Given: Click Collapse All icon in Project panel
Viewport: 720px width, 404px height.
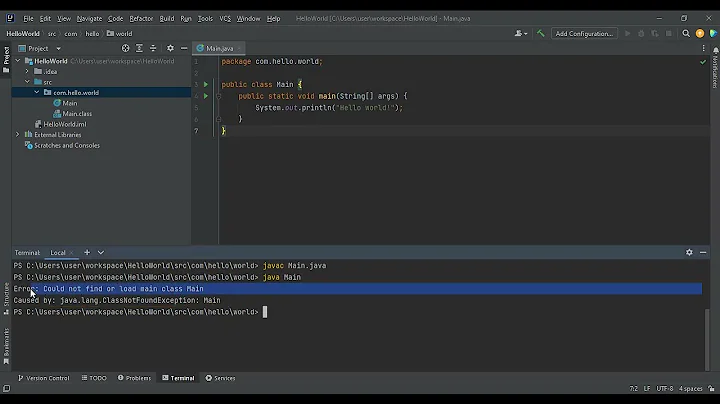Looking at the screenshot, I should pos(153,48).
